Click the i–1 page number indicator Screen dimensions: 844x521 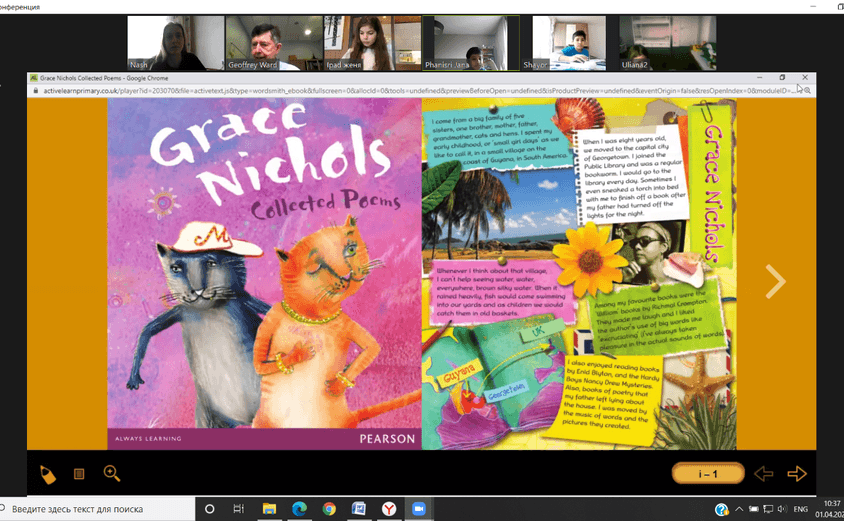708,474
